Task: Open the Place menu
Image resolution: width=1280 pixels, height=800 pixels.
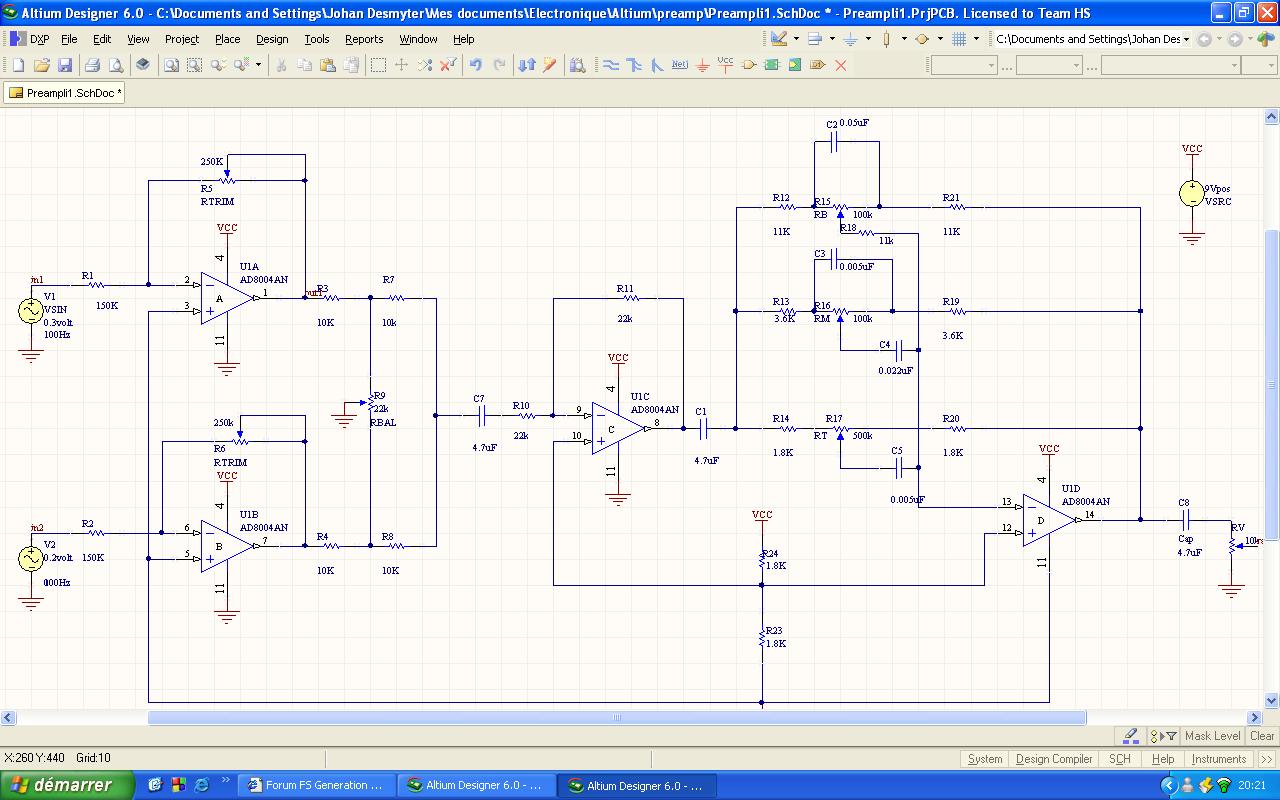Action: 228,39
